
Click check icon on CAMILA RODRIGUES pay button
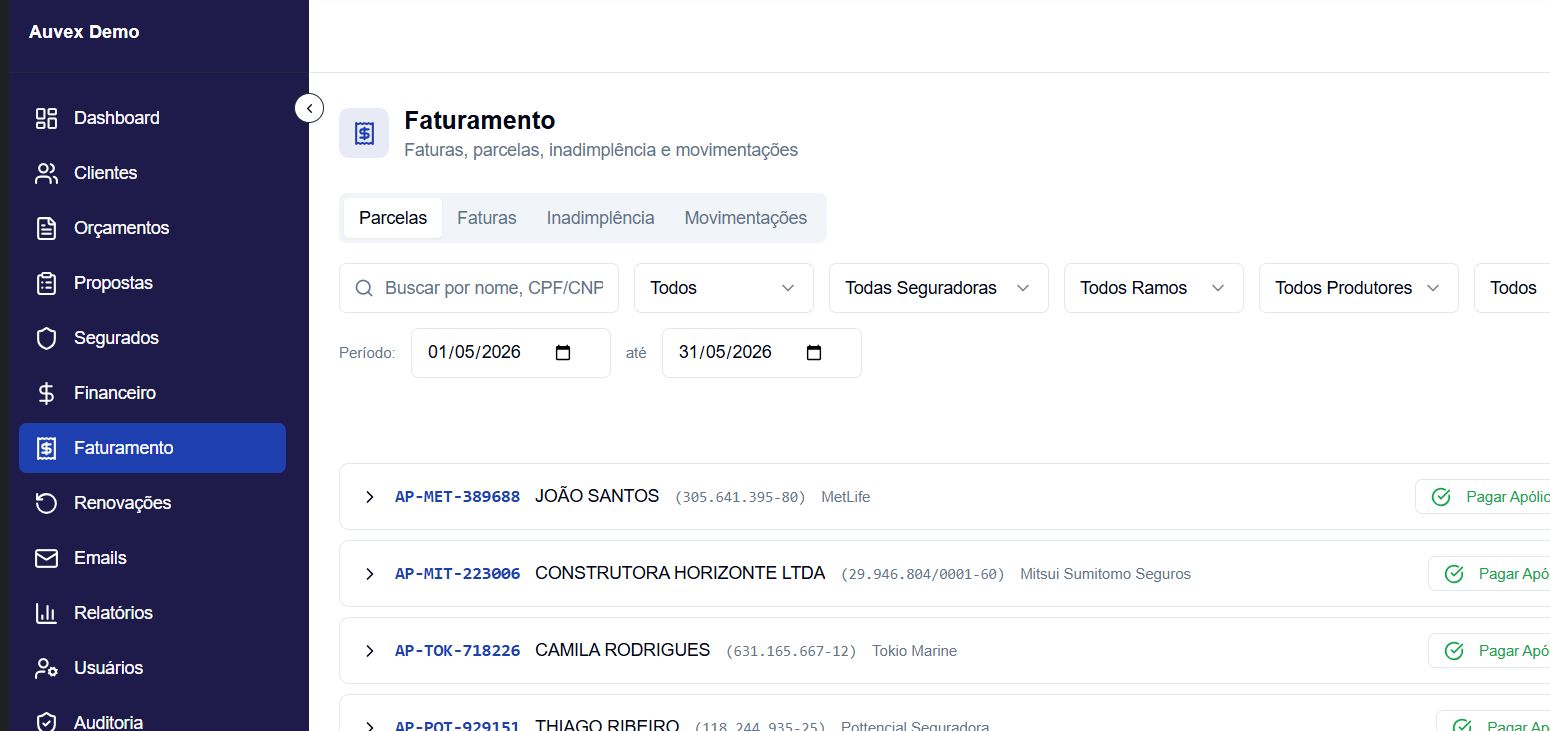(x=1454, y=651)
